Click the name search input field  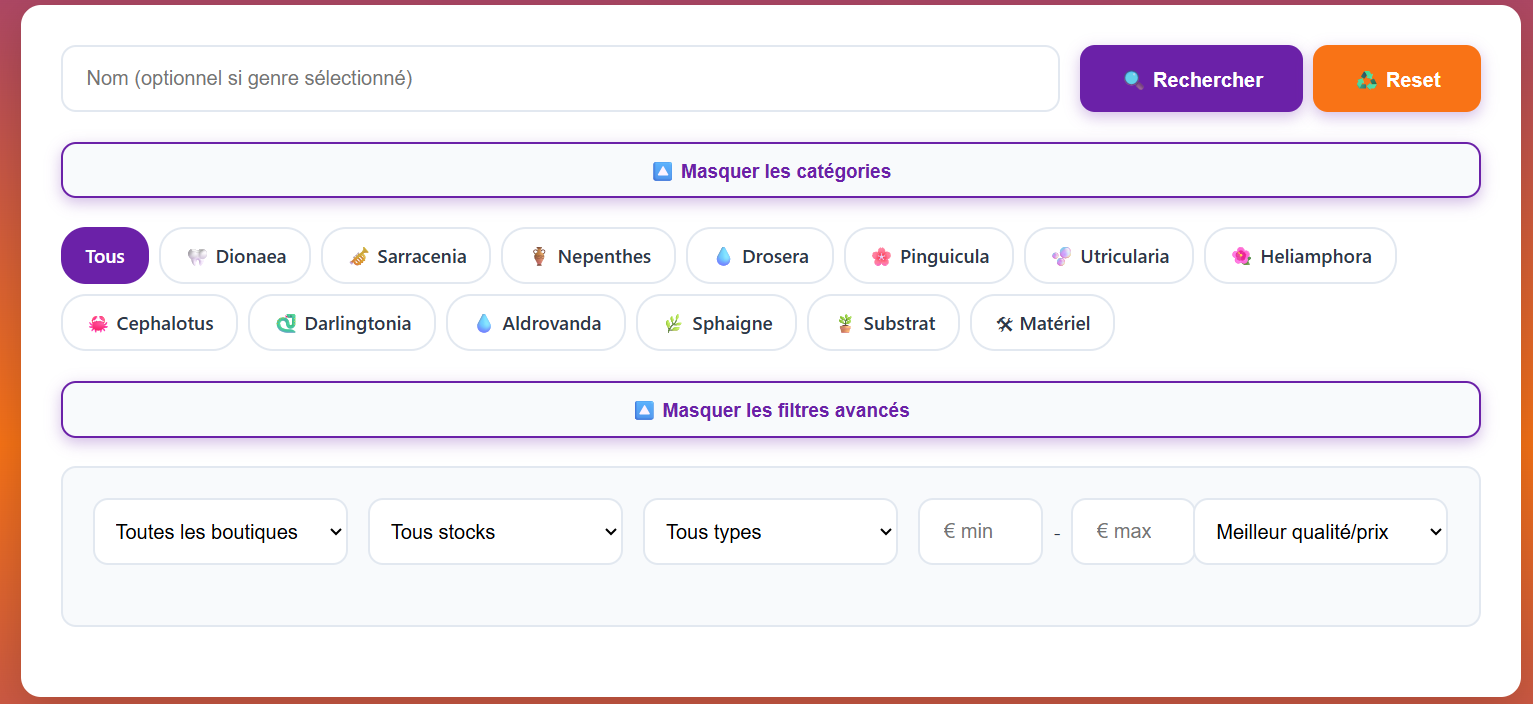(x=560, y=78)
